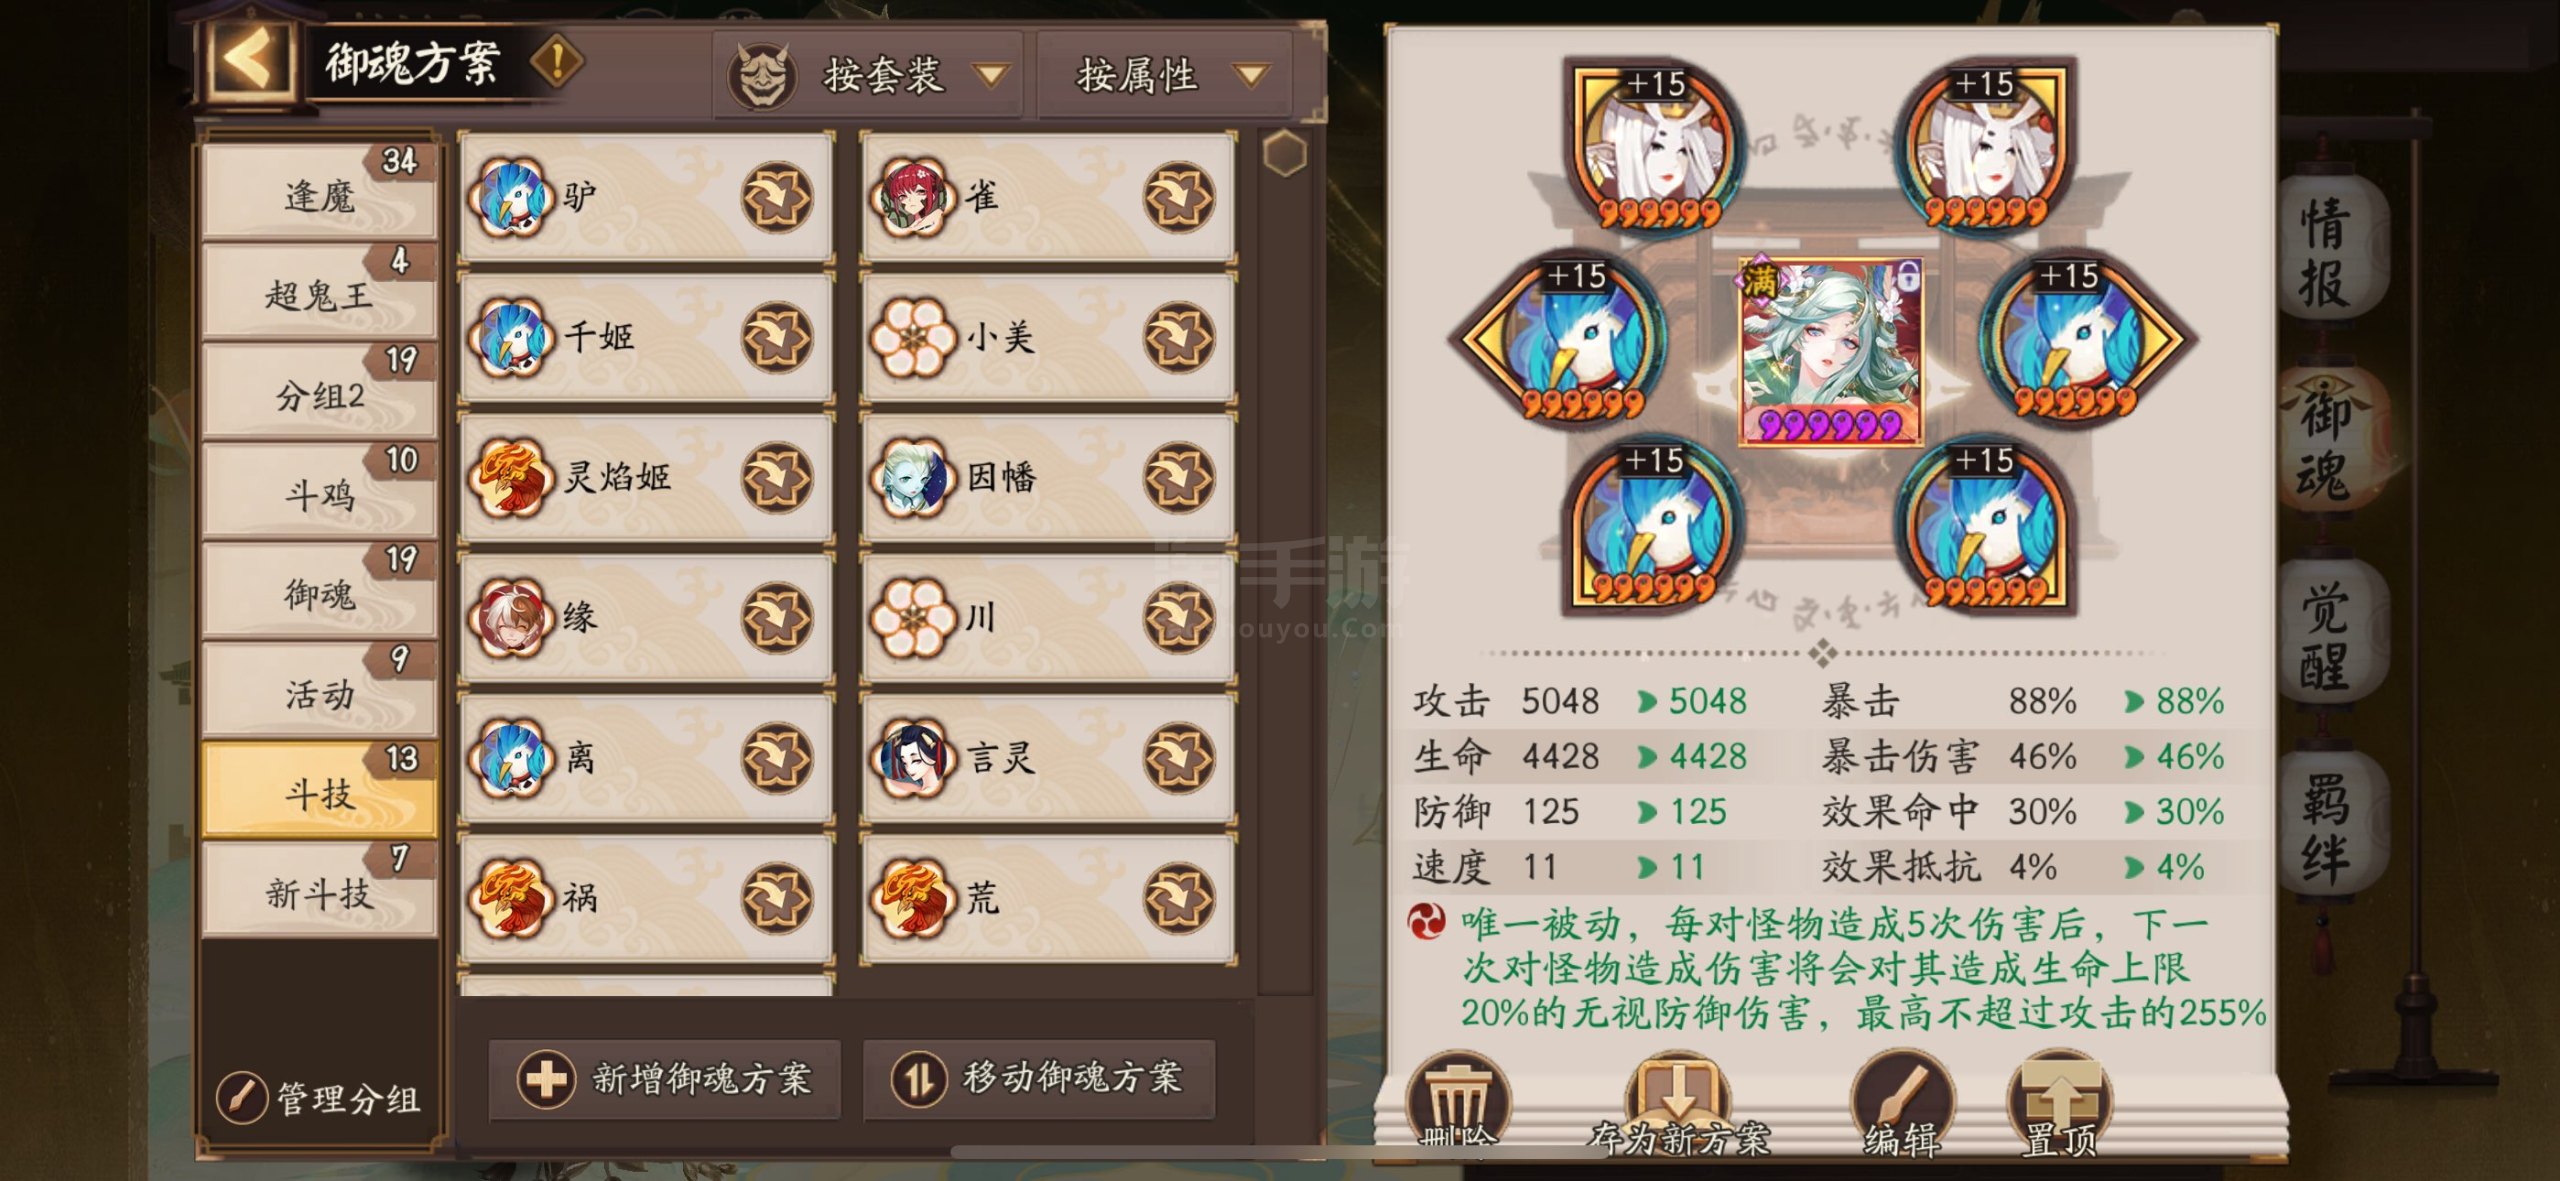Viewport: 2560px width, 1181px height.
Task: Open the exclamation info icon
Action: point(557,62)
